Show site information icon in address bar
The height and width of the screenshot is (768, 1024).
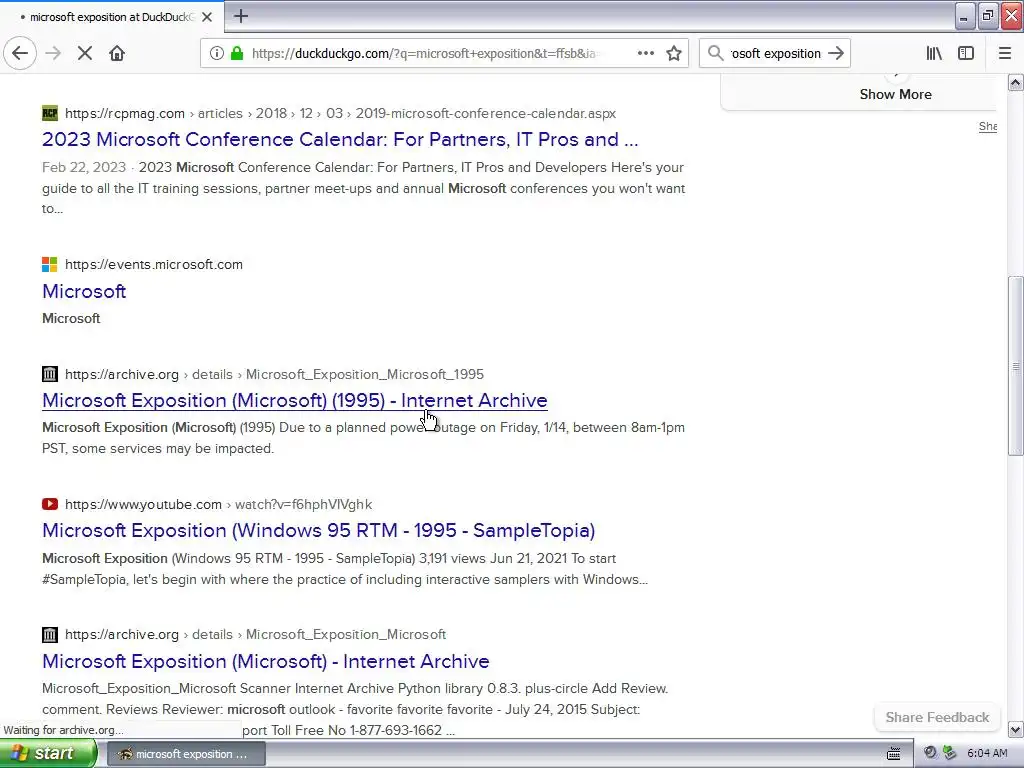(216, 53)
